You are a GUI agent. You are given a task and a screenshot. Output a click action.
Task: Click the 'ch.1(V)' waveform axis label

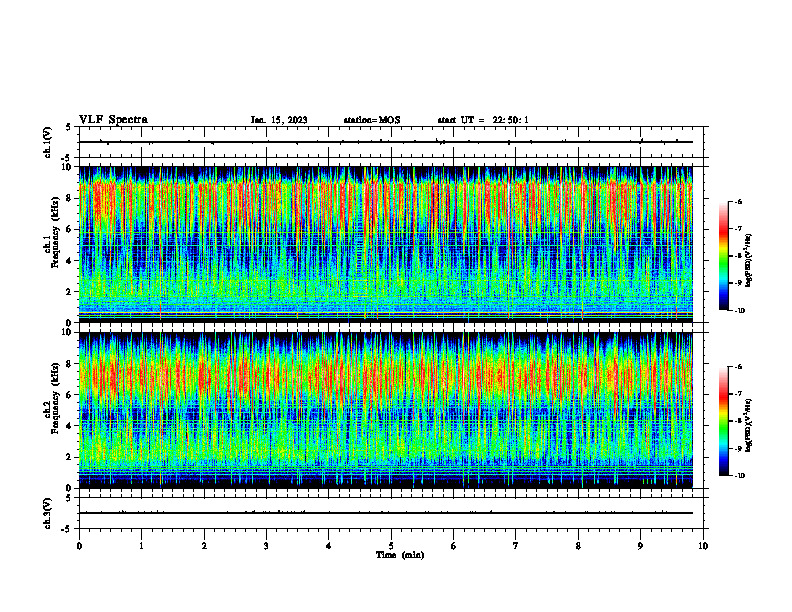[47, 142]
